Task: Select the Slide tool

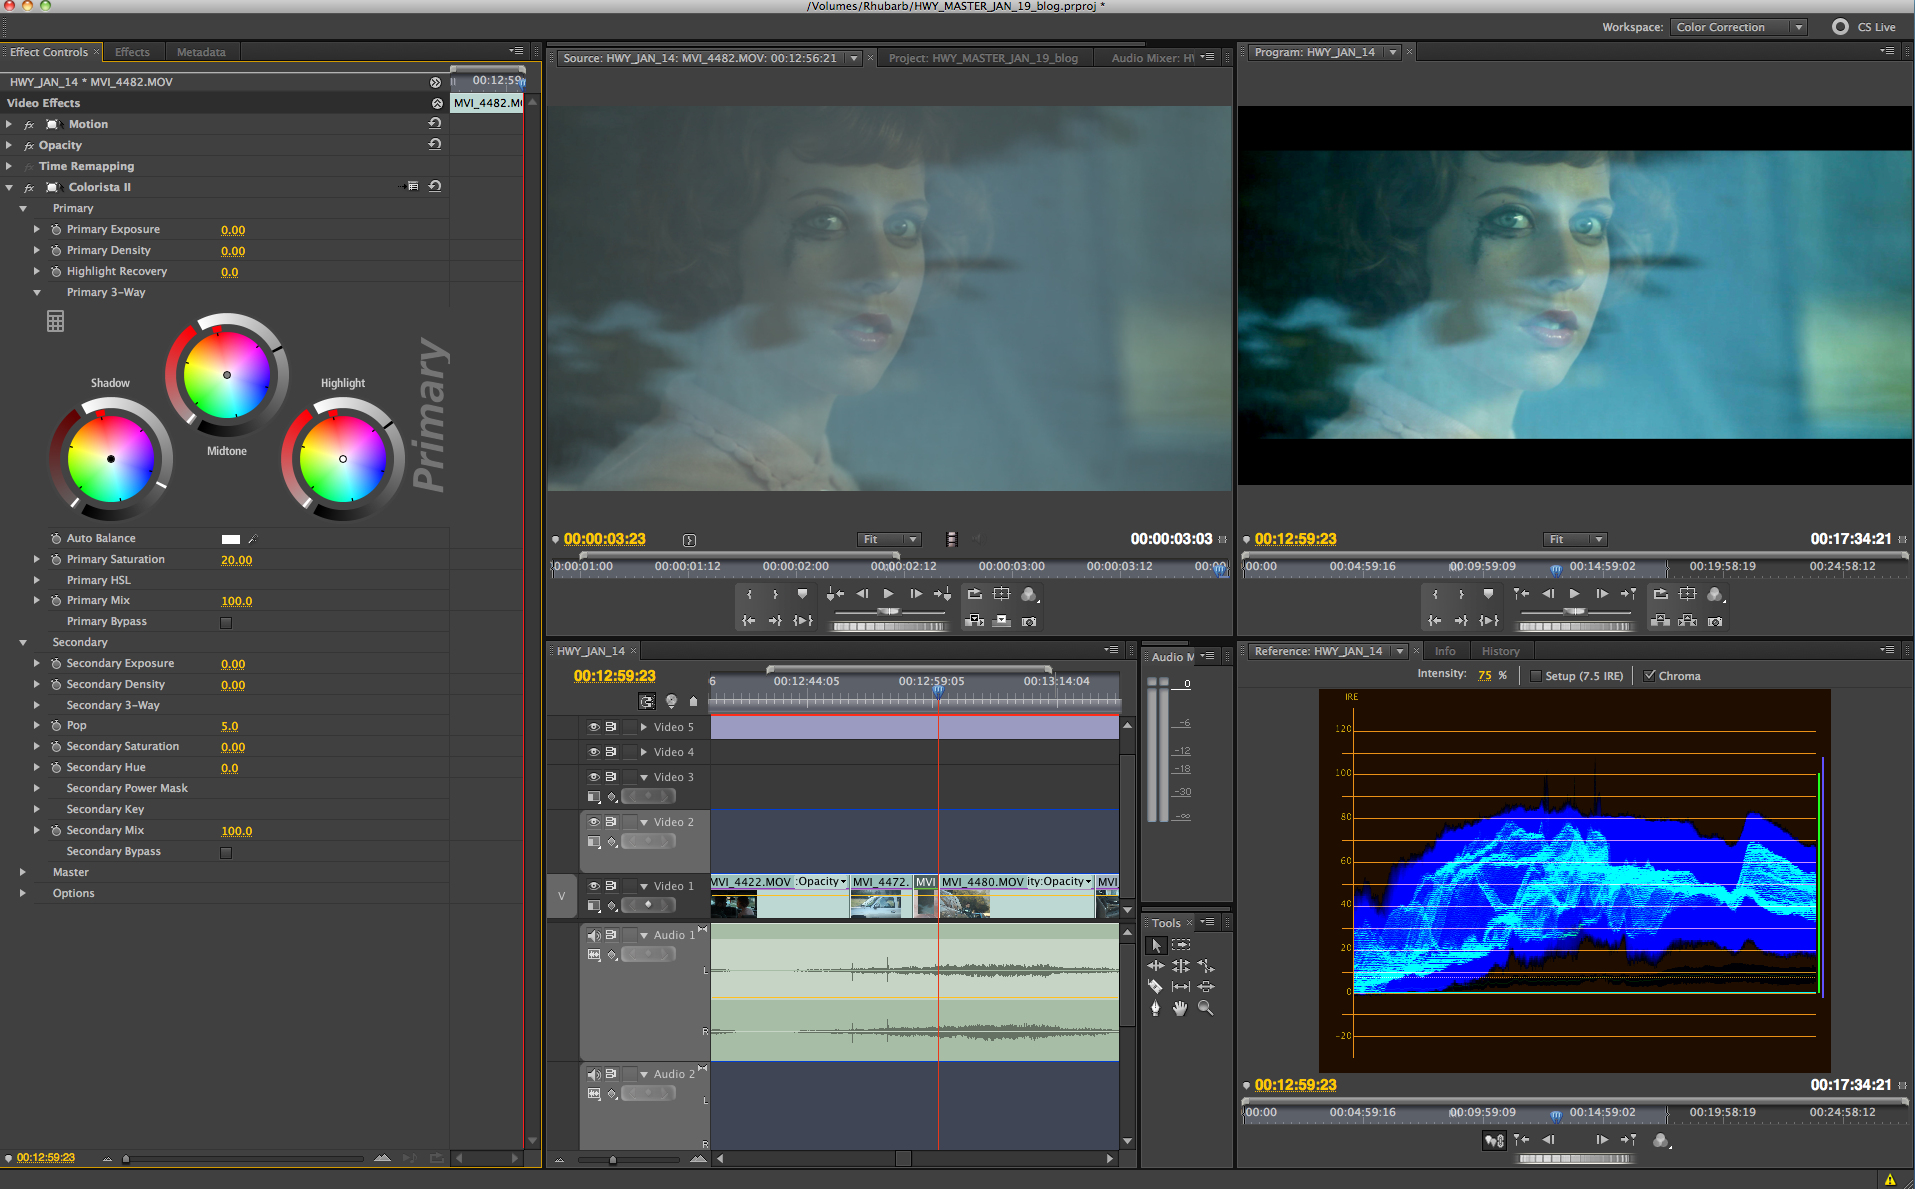Action: tap(1206, 987)
